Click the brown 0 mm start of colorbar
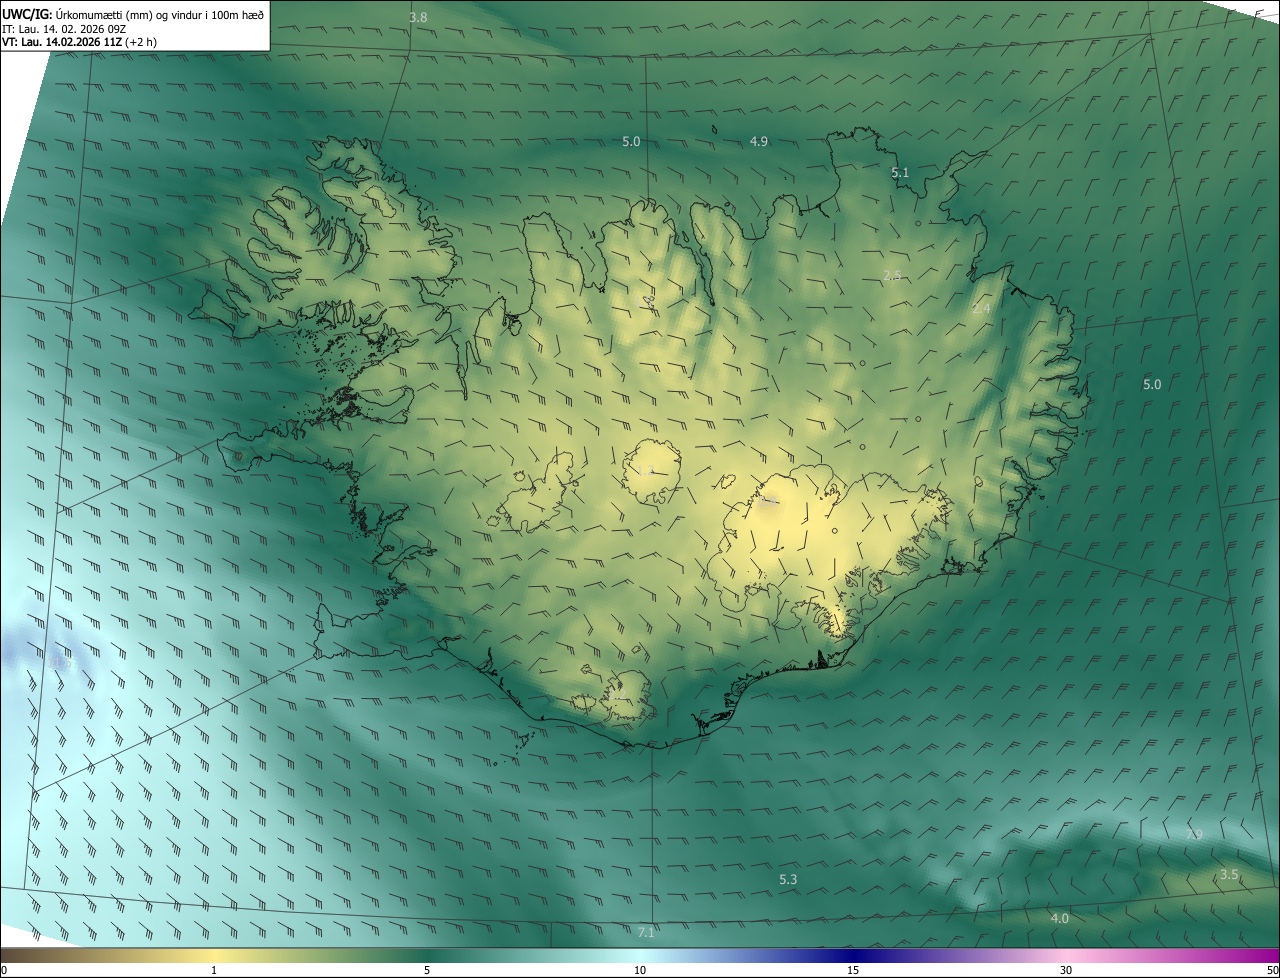The image size is (1280, 978). coord(8,955)
